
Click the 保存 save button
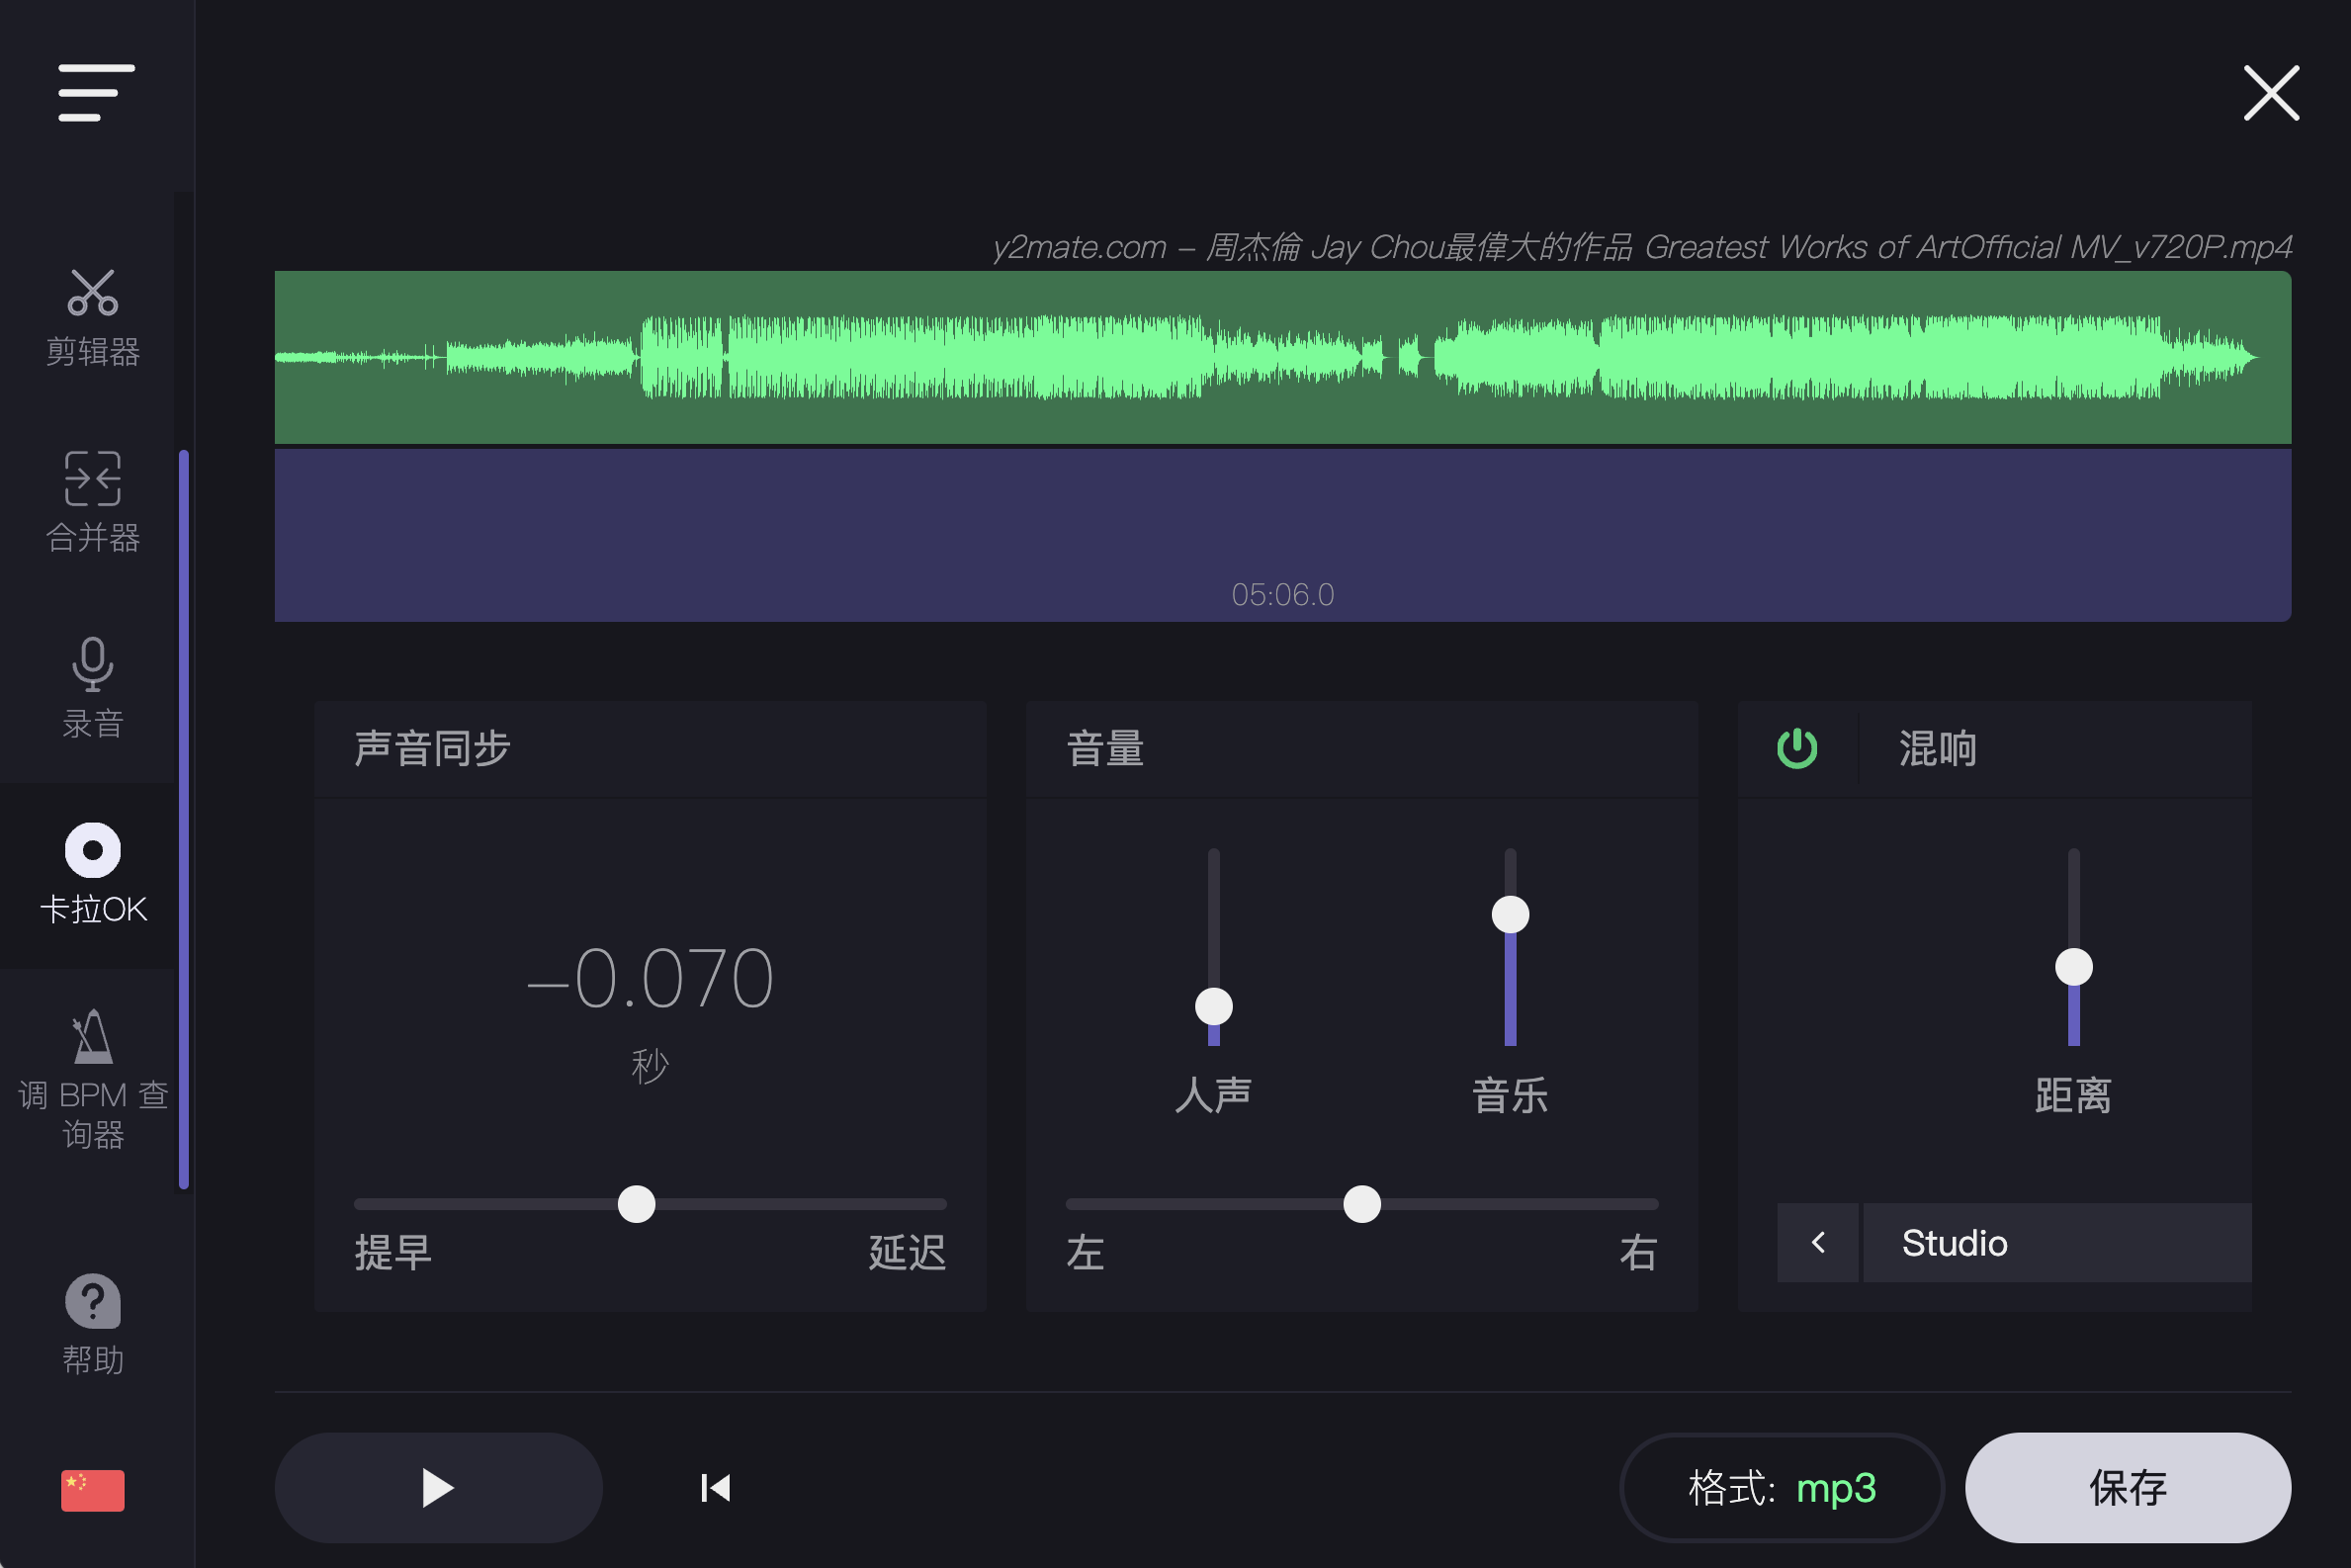2127,1488
